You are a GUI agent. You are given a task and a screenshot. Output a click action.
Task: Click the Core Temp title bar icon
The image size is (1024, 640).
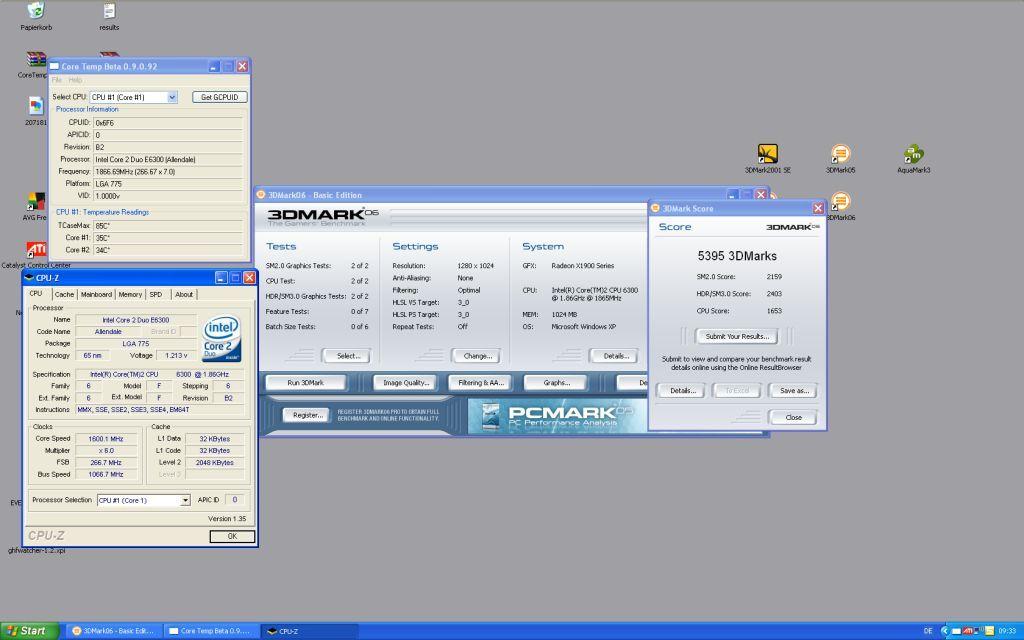pos(54,66)
